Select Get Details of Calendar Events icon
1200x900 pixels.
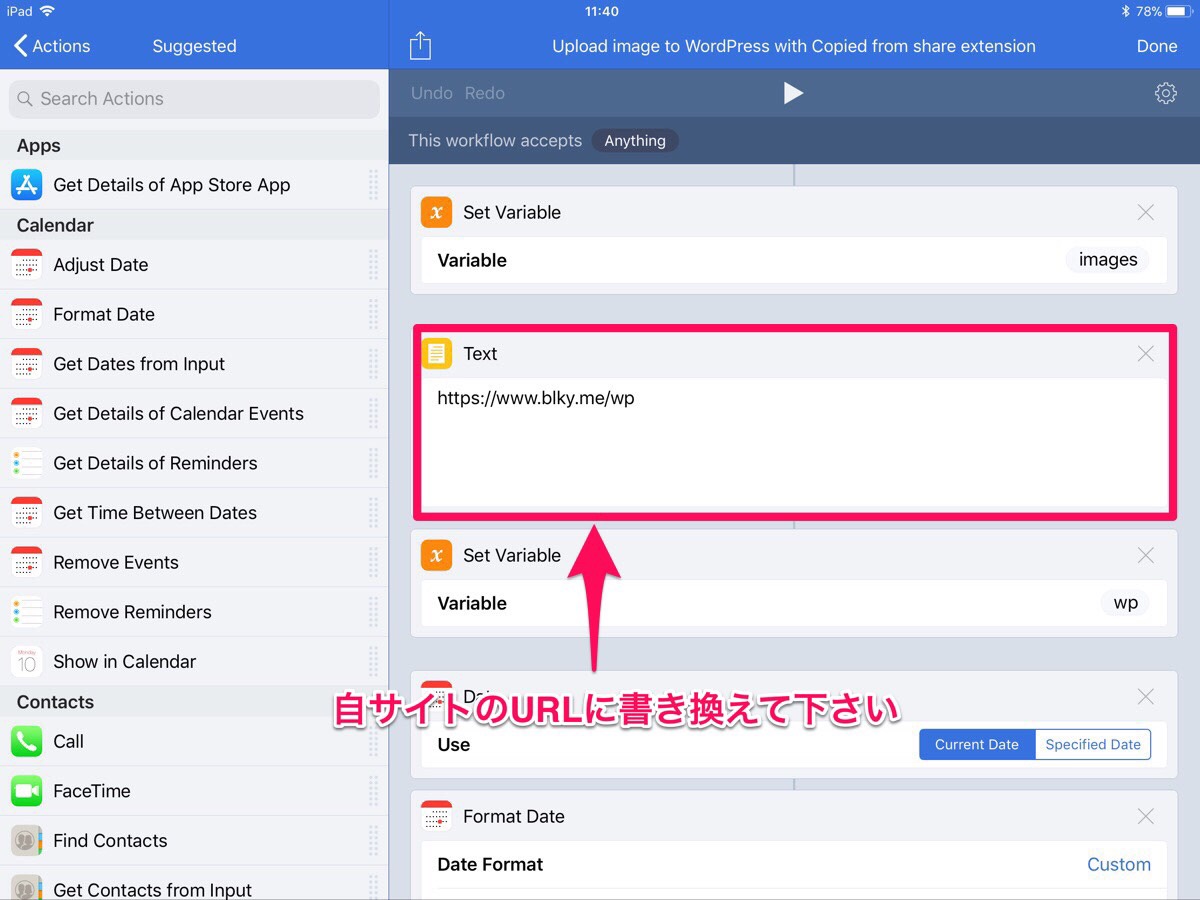(26, 413)
